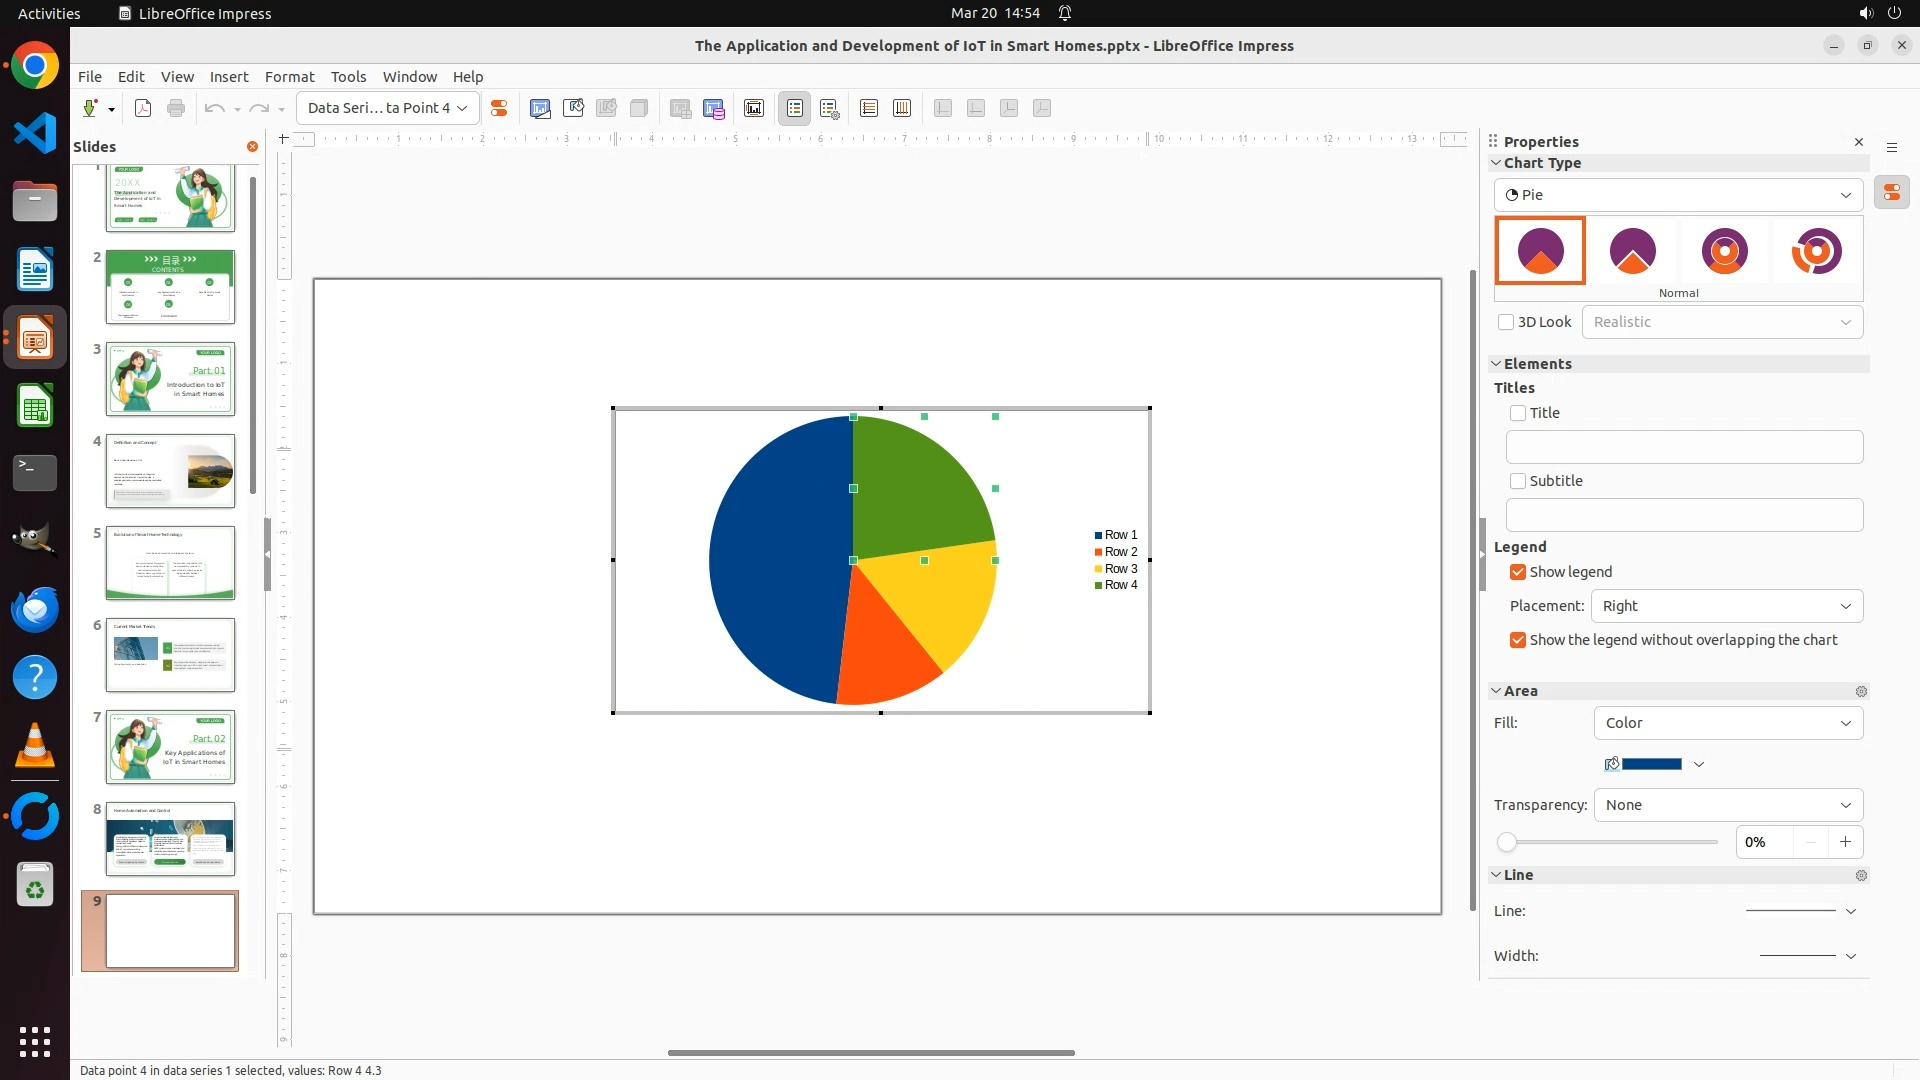Enable the 3D Look checkbox

[1506, 322]
